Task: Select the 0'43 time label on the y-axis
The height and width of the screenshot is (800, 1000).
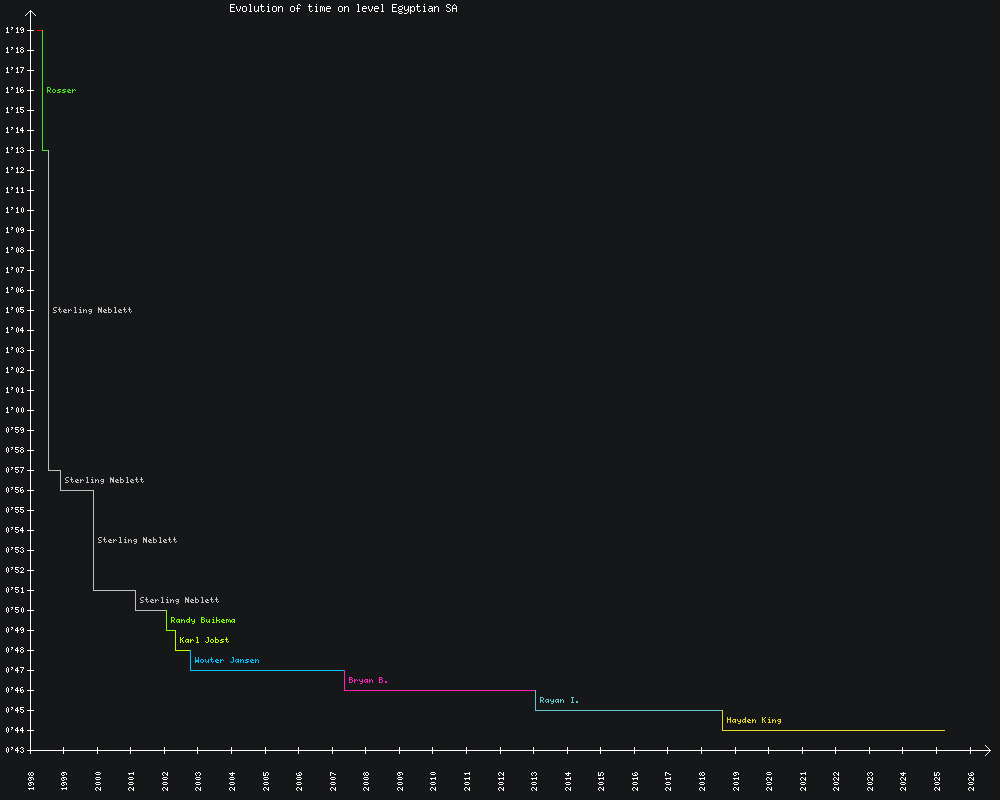Action: pyautogui.click(x=14, y=750)
